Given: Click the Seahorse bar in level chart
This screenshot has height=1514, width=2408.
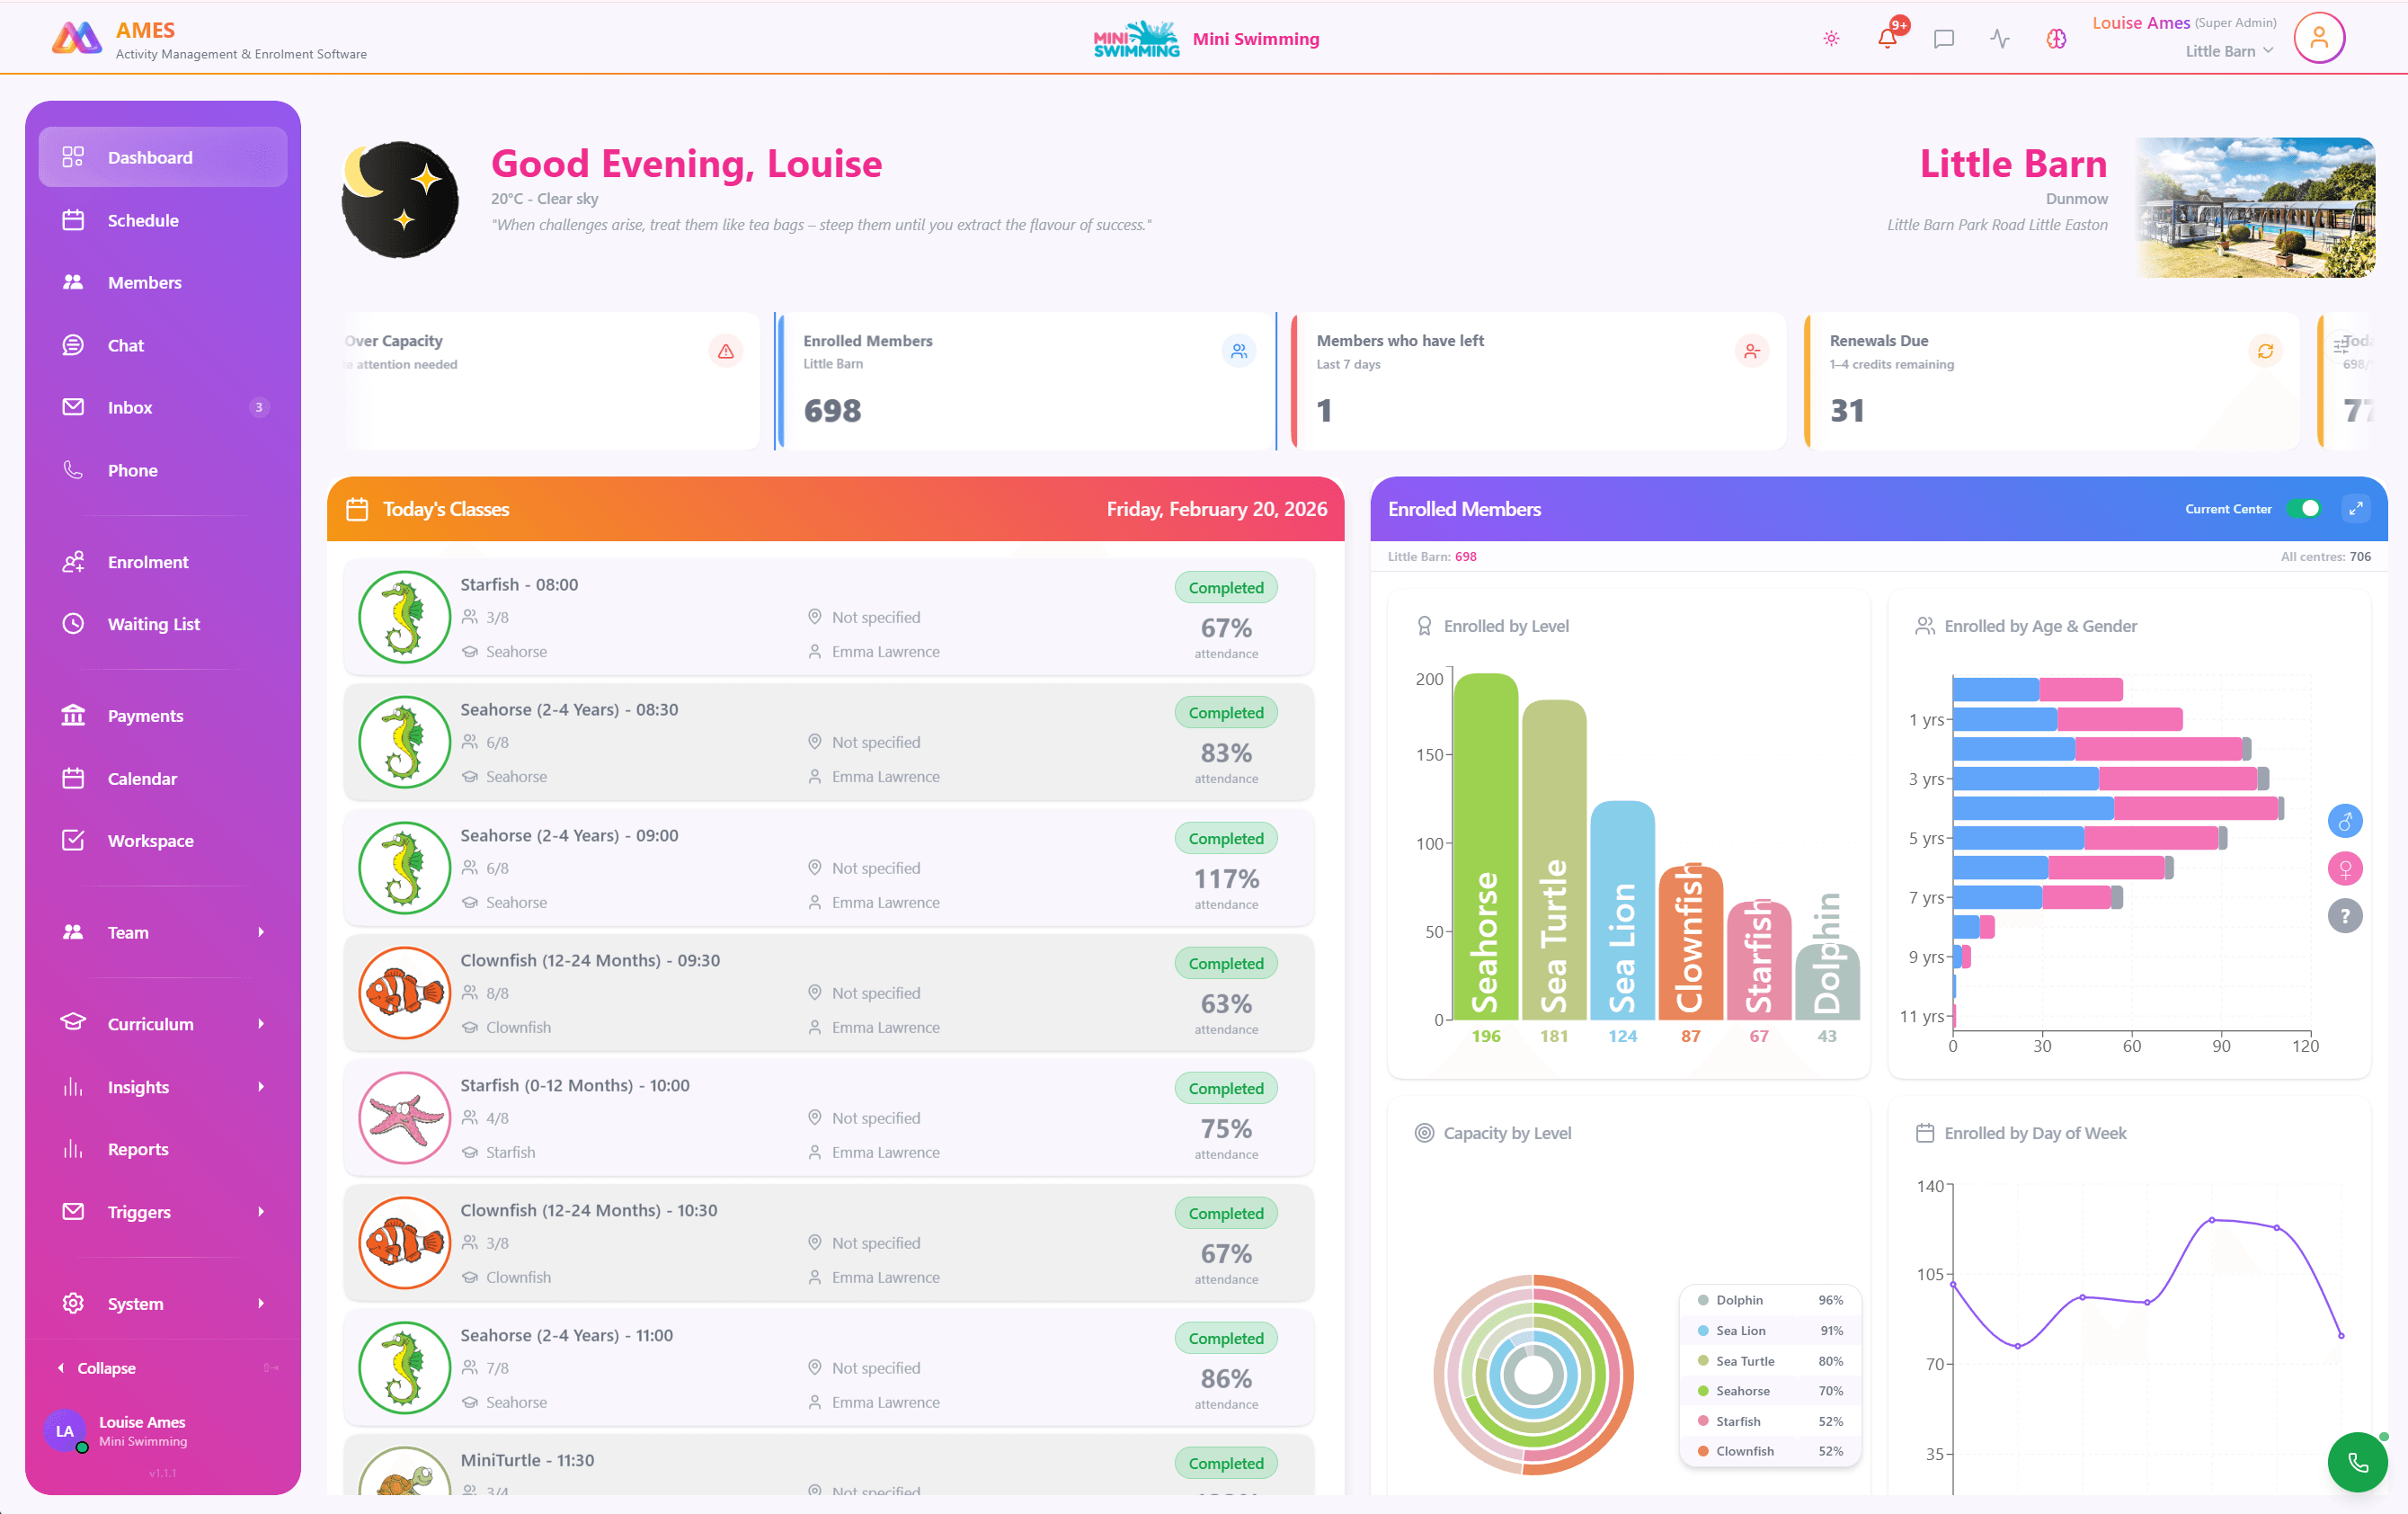Looking at the screenshot, I should coord(1486,847).
